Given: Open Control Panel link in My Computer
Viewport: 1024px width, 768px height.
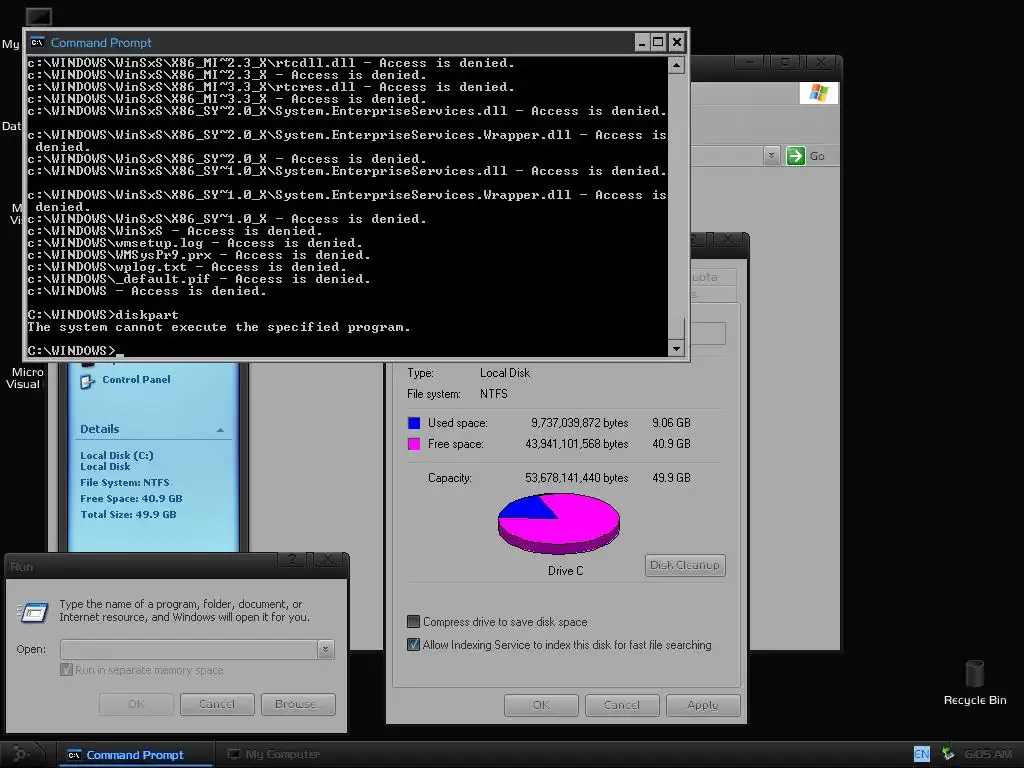Looking at the screenshot, I should coord(136,379).
